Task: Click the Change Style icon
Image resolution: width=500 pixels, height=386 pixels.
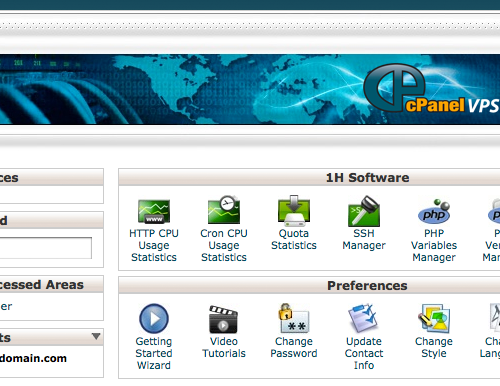Action: [434, 318]
